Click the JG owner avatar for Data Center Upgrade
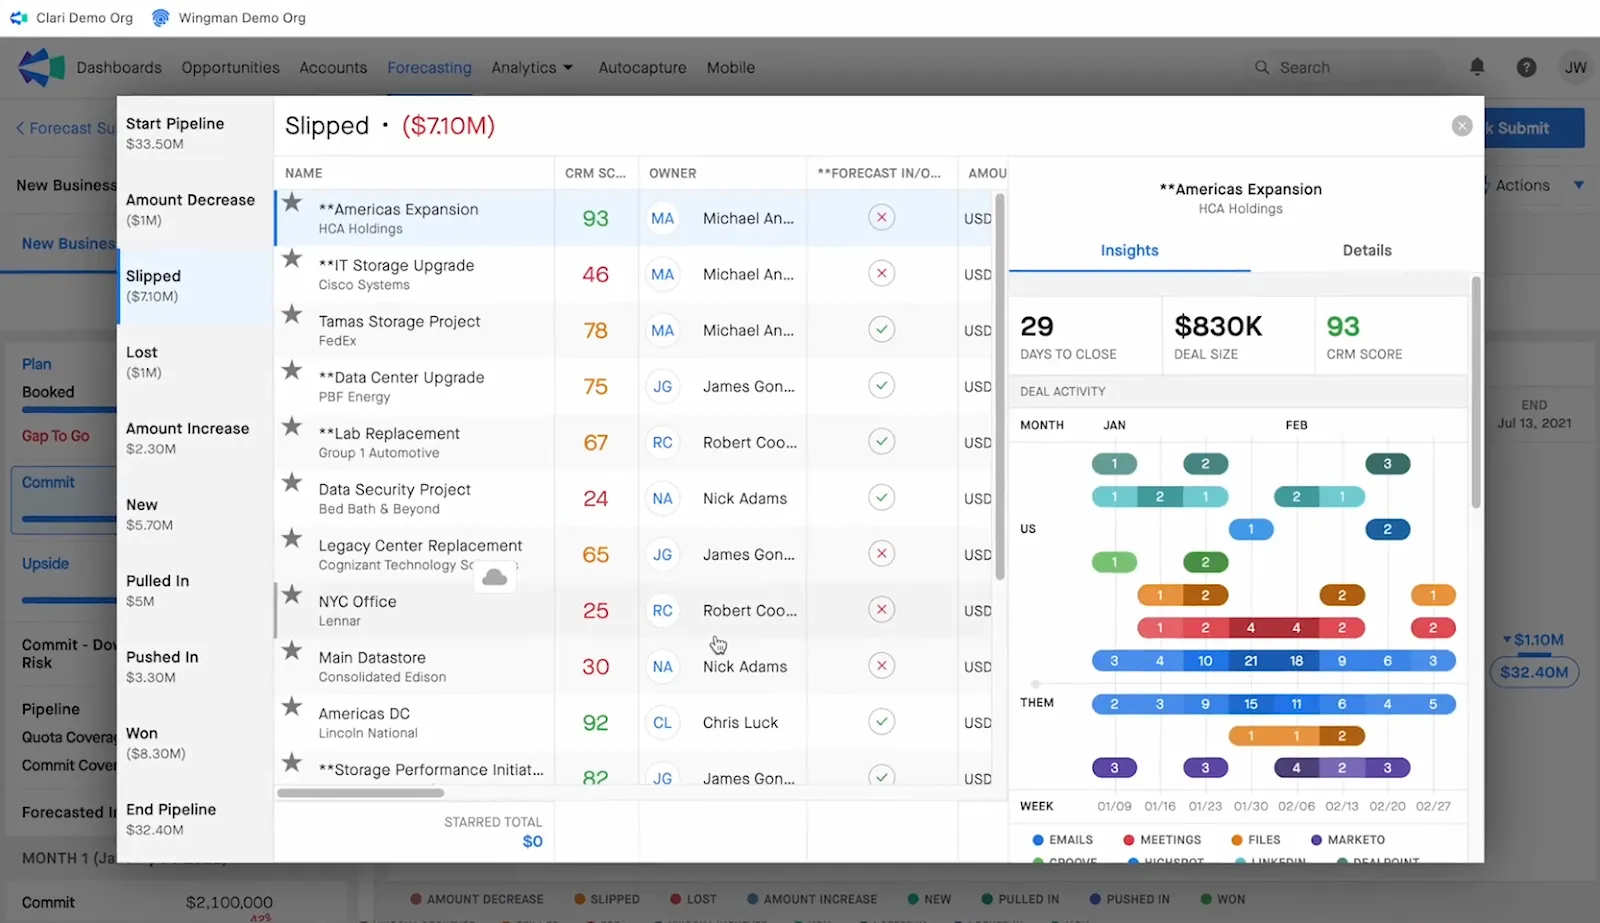 click(x=663, y=386)
